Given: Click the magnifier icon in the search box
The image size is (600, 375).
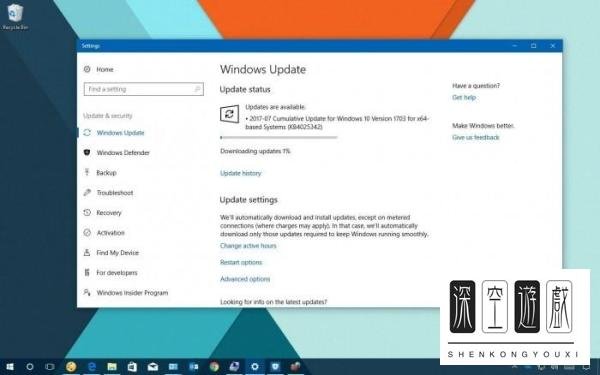Looking at the screenshot, I should (197, 89).
